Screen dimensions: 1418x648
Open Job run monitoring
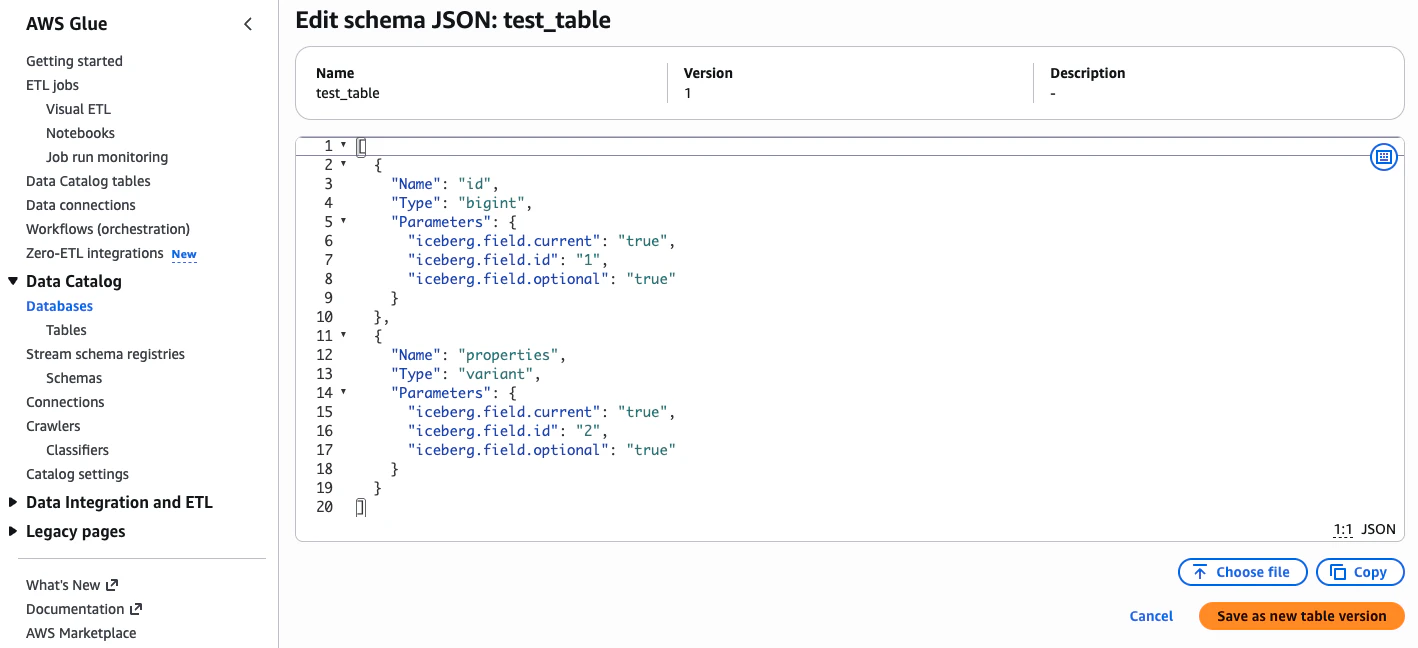coord(107,157)
